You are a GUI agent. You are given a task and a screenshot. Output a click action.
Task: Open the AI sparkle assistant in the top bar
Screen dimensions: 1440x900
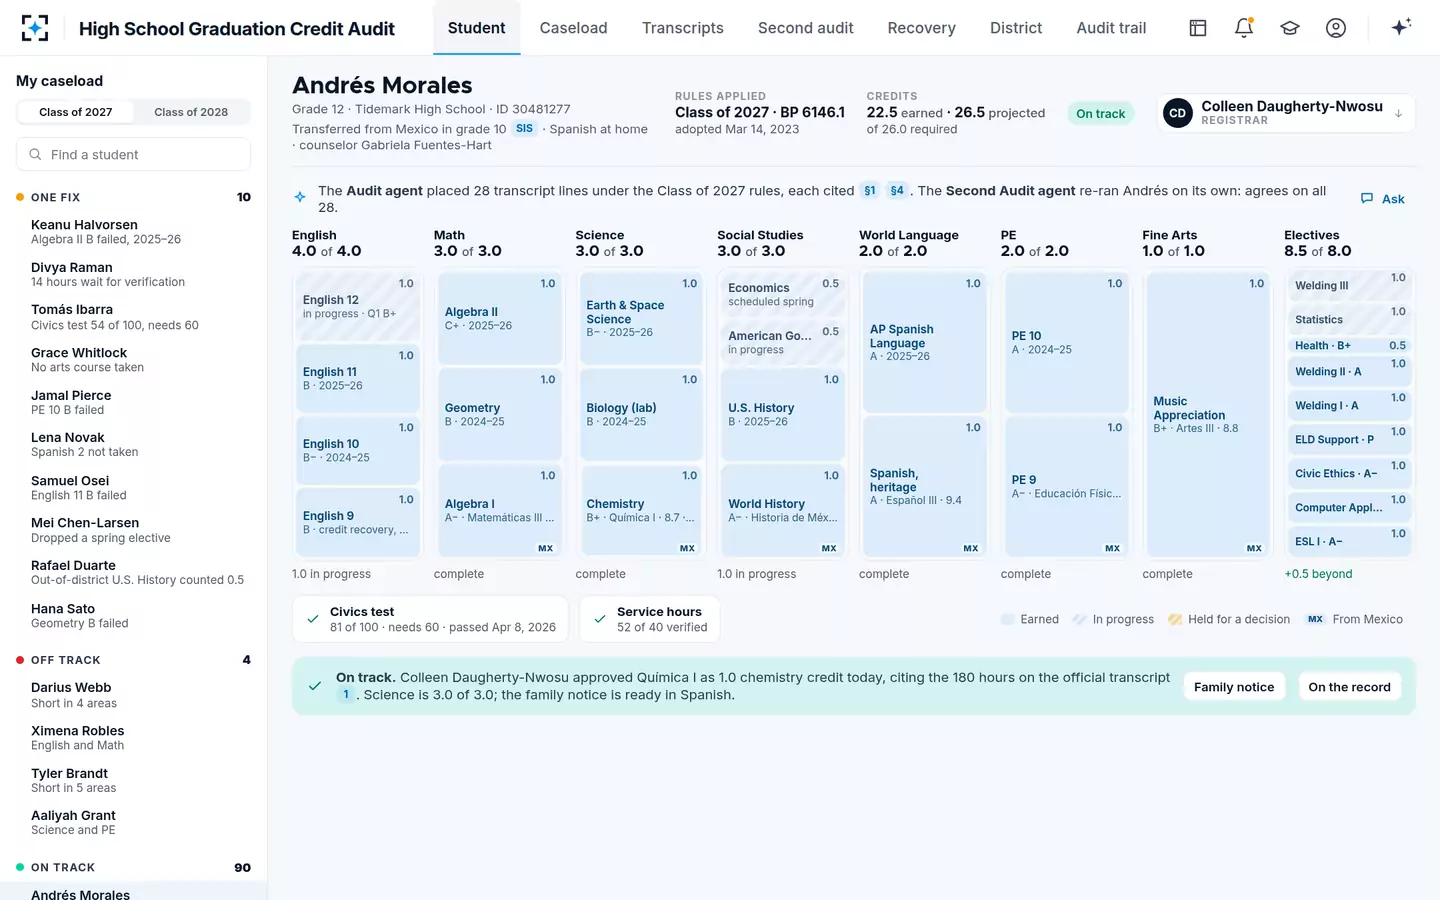point(1401,27)
